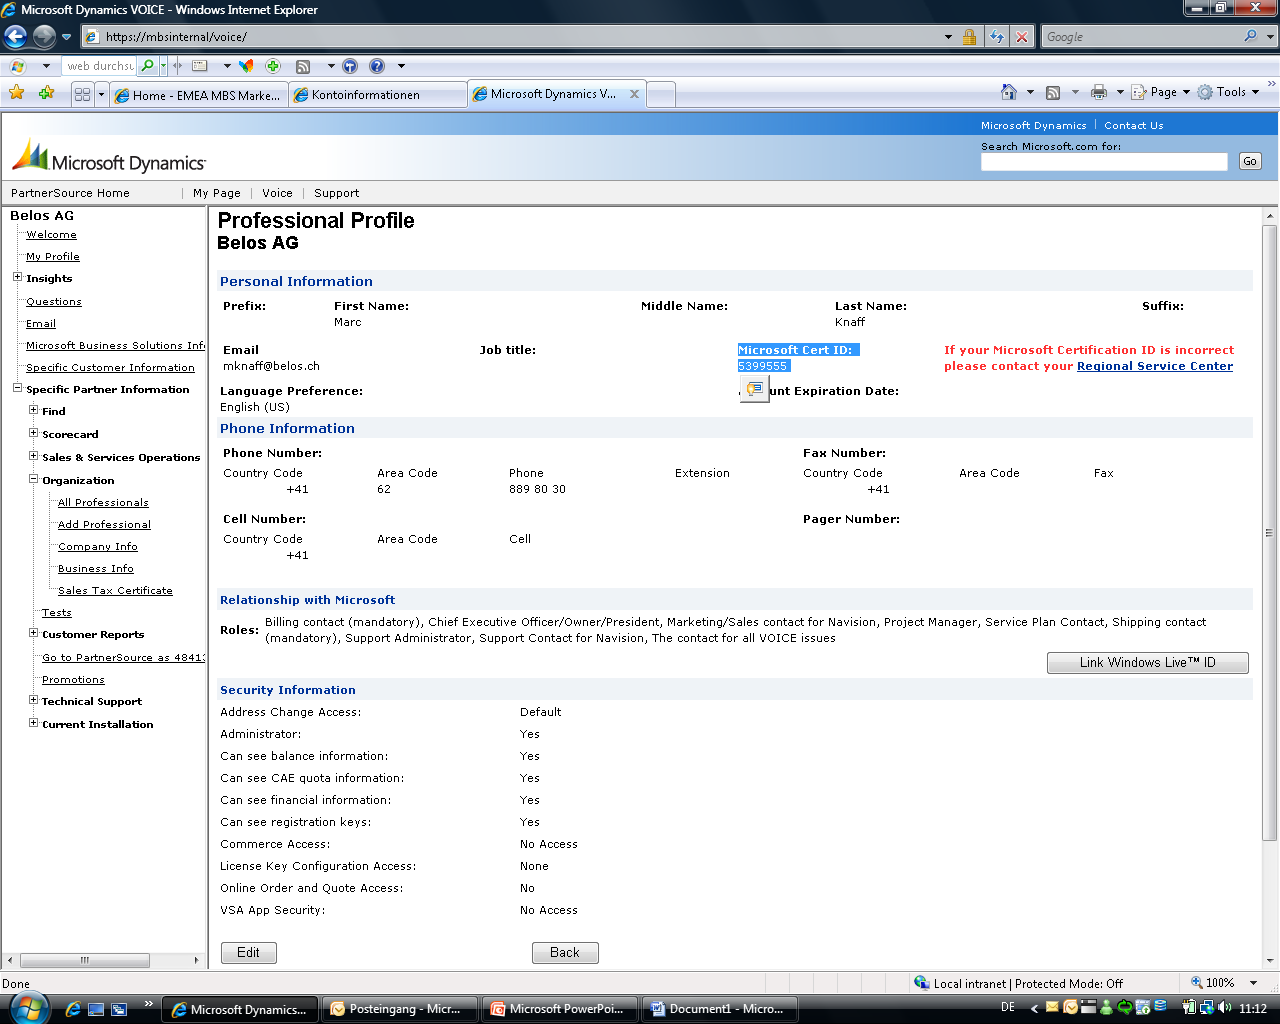The height and width of the screenshot is (1024, 1280).
Task: Click the Microsoft Dynamics logo
Action: click(108, 158)
